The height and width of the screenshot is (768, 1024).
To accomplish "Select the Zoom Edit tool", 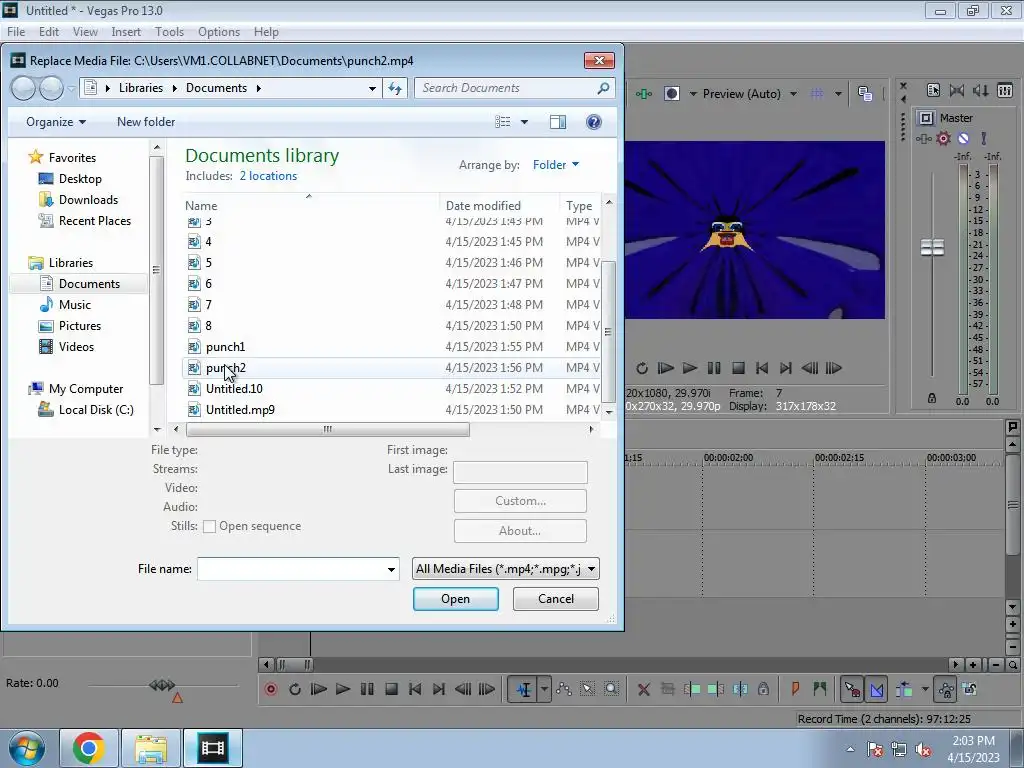I will [x=611, y=689].
